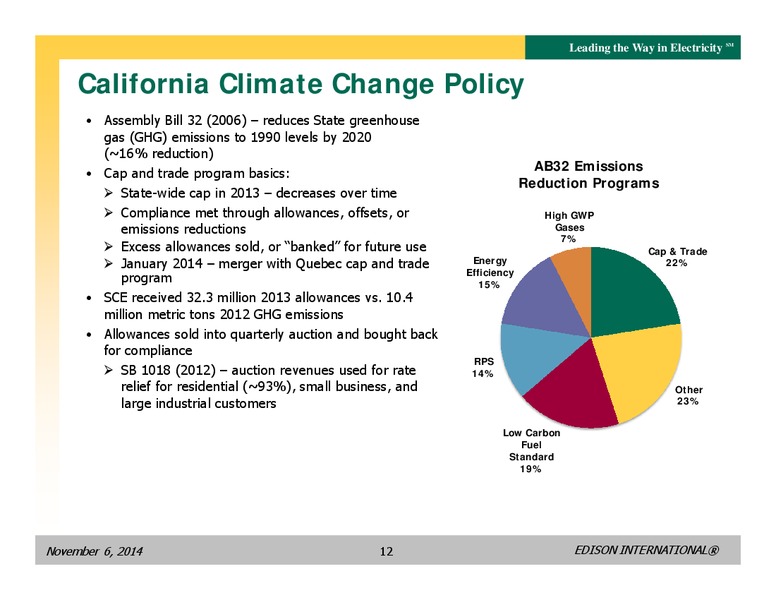
Task: Click the dark red Low Carbon Fuel slice
Action: [x=577, y=391]
